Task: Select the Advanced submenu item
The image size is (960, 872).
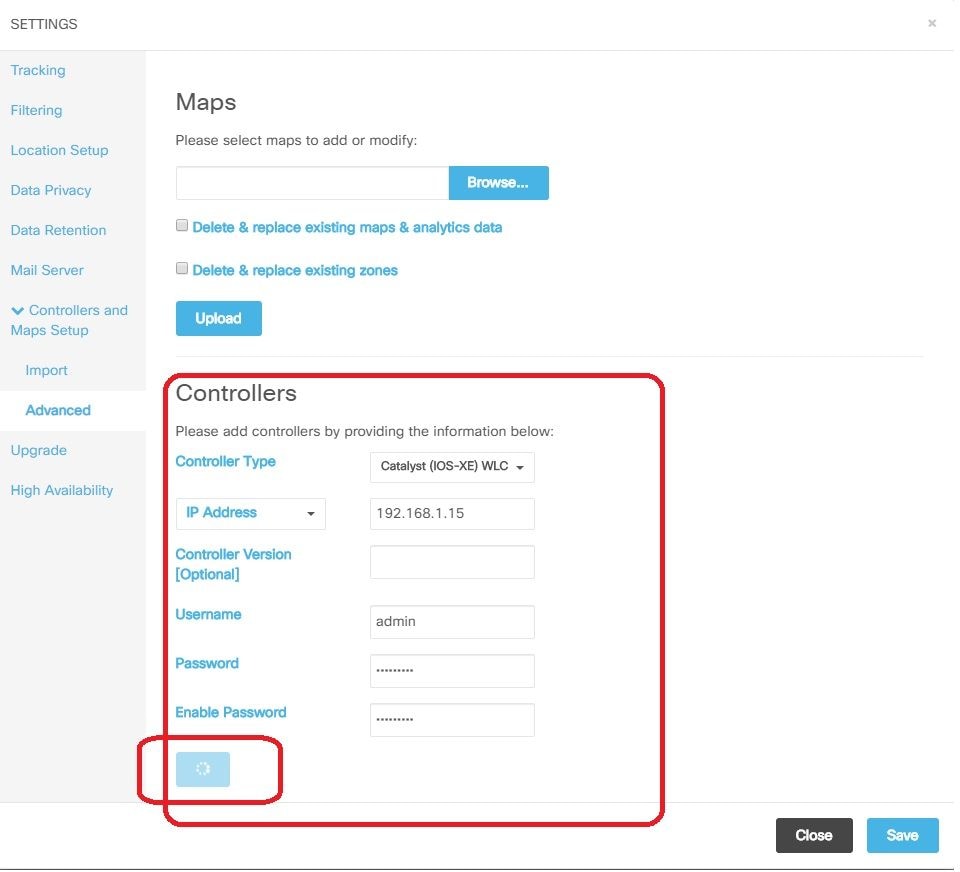Action: tap(58, 410)
